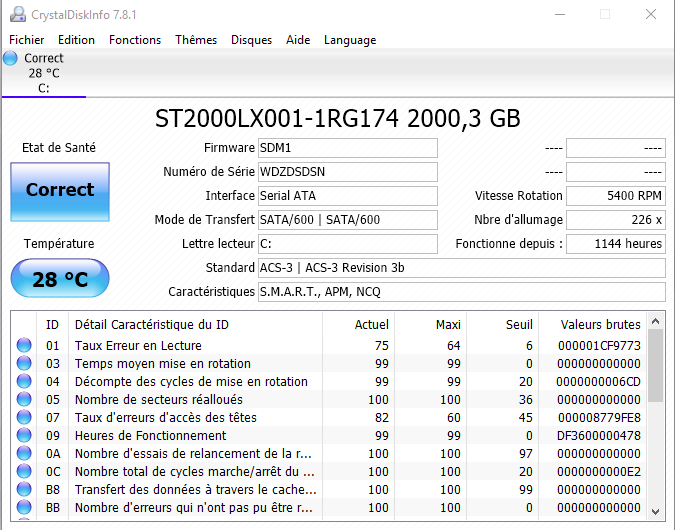
Task: Click the Nbre d'allumage field 226 x
Action: 616,220
